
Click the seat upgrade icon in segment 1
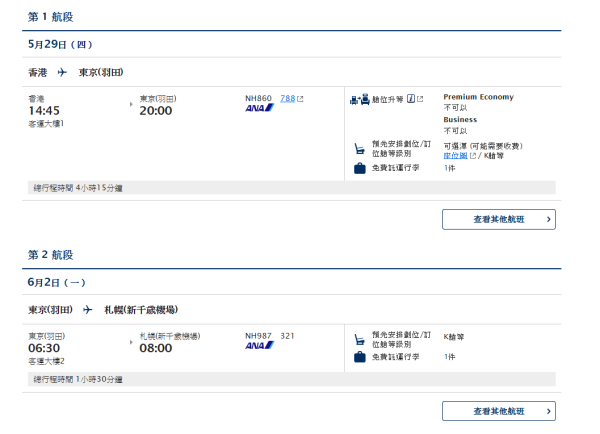coord(359,98)
